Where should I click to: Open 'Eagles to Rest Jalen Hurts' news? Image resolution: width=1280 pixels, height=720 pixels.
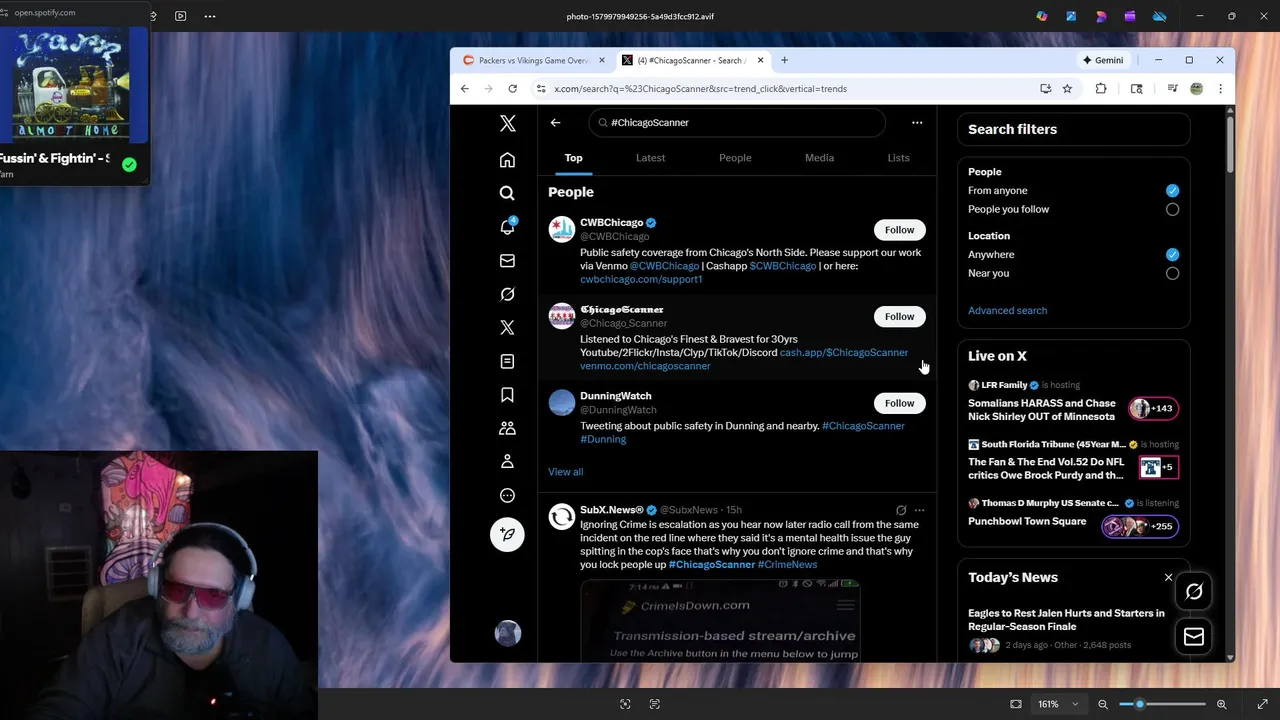point(1066,620)
